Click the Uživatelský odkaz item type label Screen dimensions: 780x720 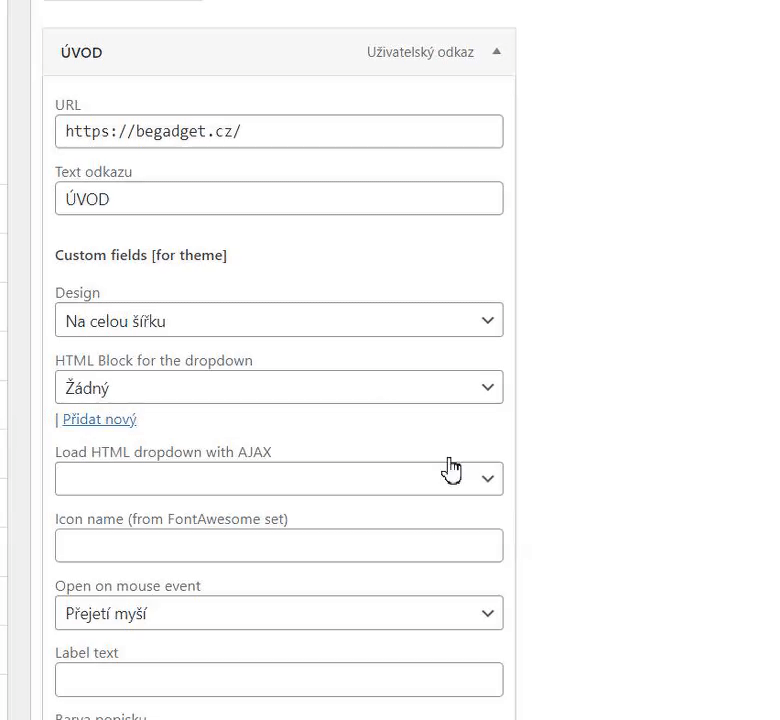pyautogui.click(x=420, y=52)
